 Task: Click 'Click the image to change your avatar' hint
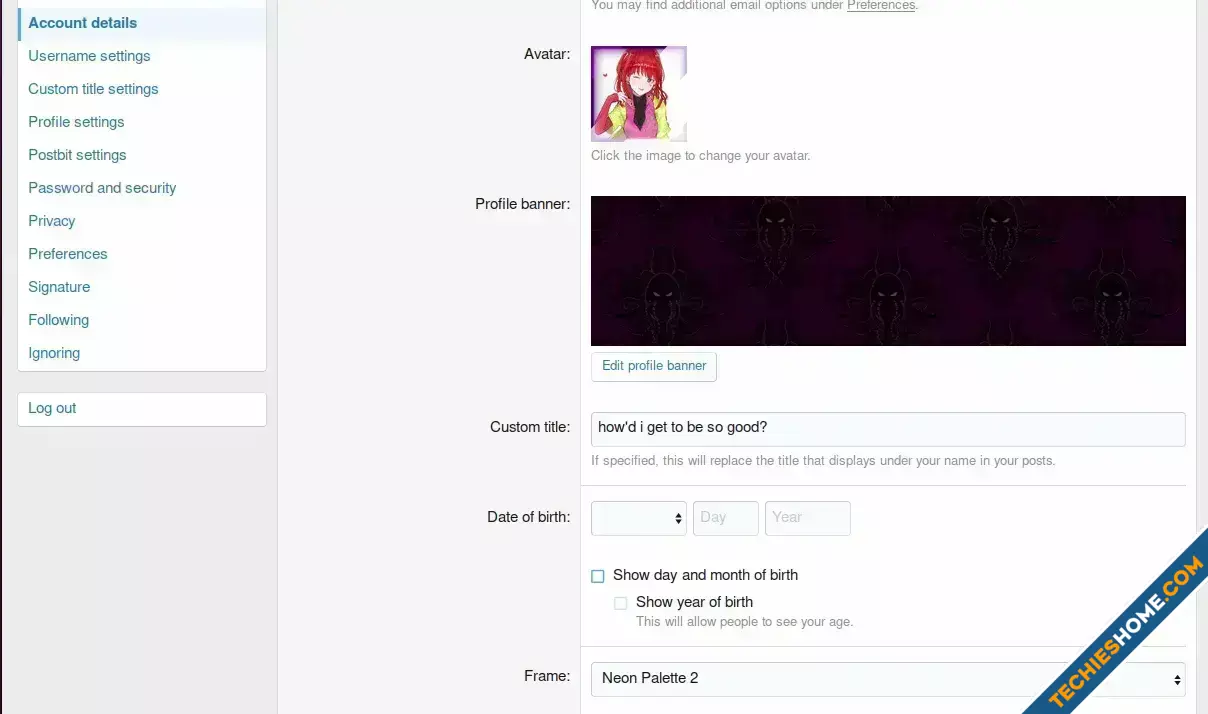coord(701,156)
